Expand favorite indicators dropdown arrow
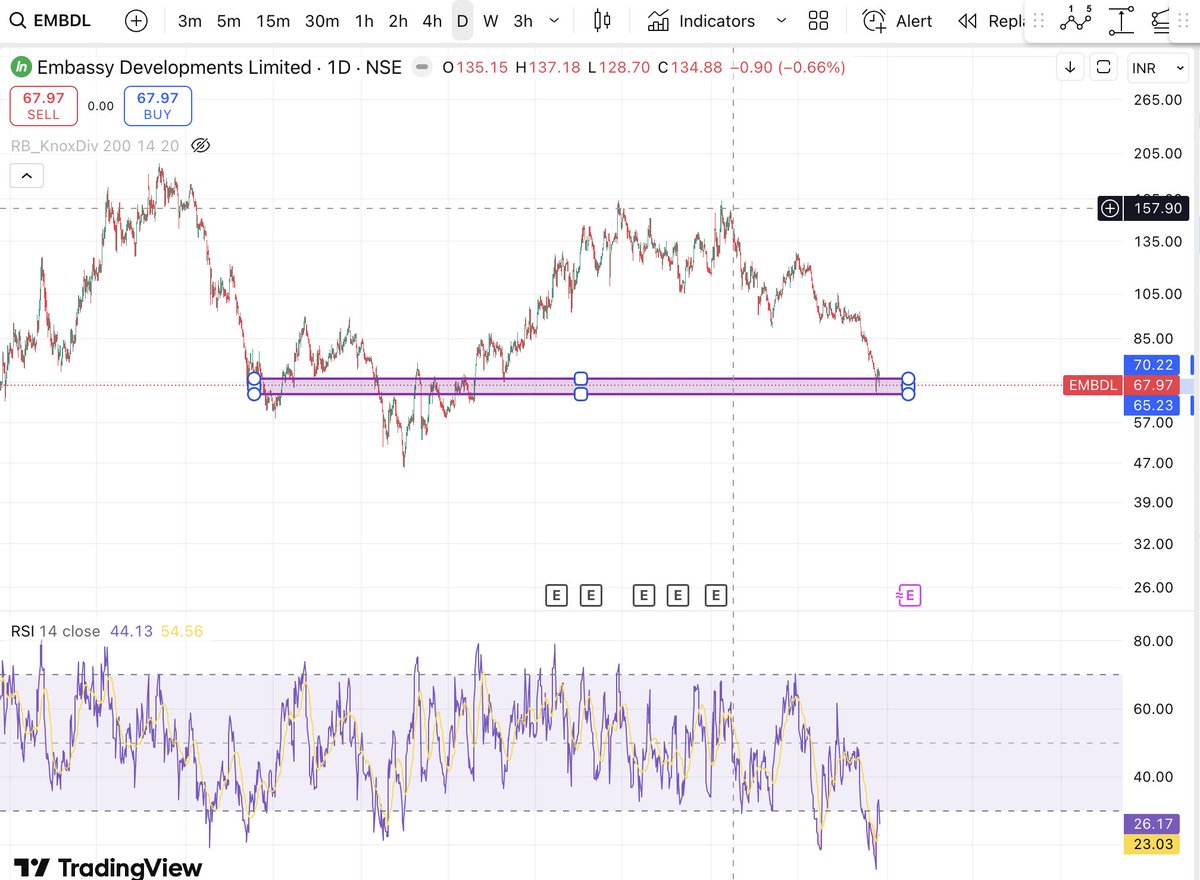The height and width of the screenshot is (880, 1200). [782, 21]
